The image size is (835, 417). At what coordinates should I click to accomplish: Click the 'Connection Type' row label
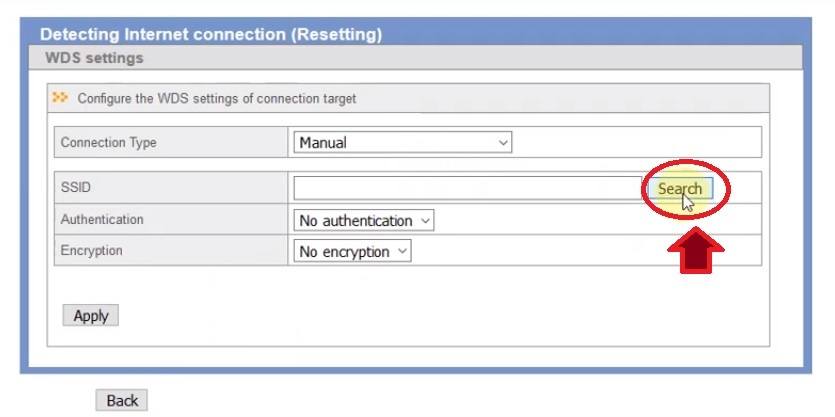(x=109, y=142)
